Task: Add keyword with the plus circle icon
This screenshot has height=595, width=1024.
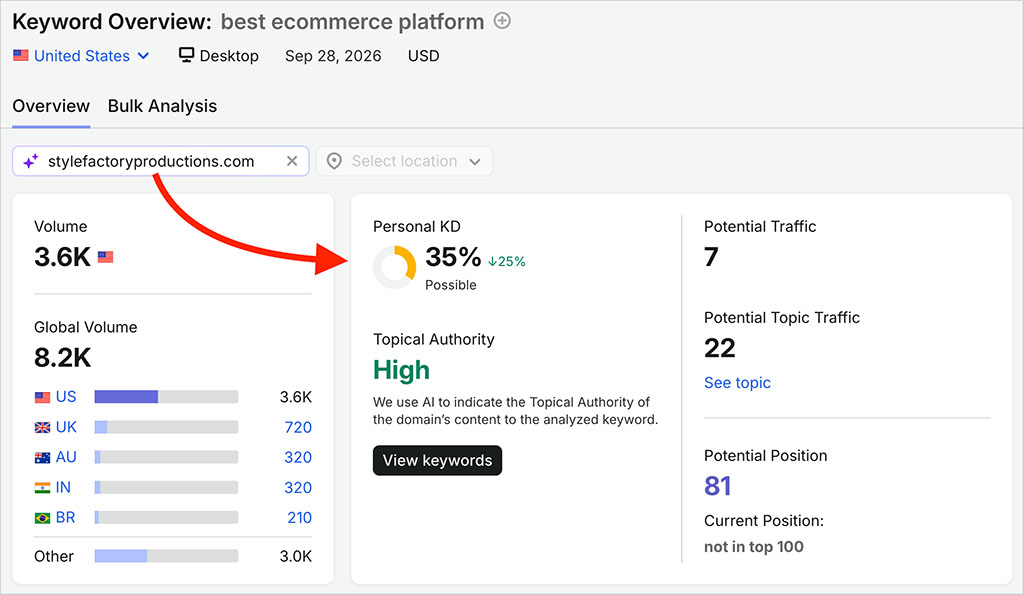Action: [x=502, y=21]
